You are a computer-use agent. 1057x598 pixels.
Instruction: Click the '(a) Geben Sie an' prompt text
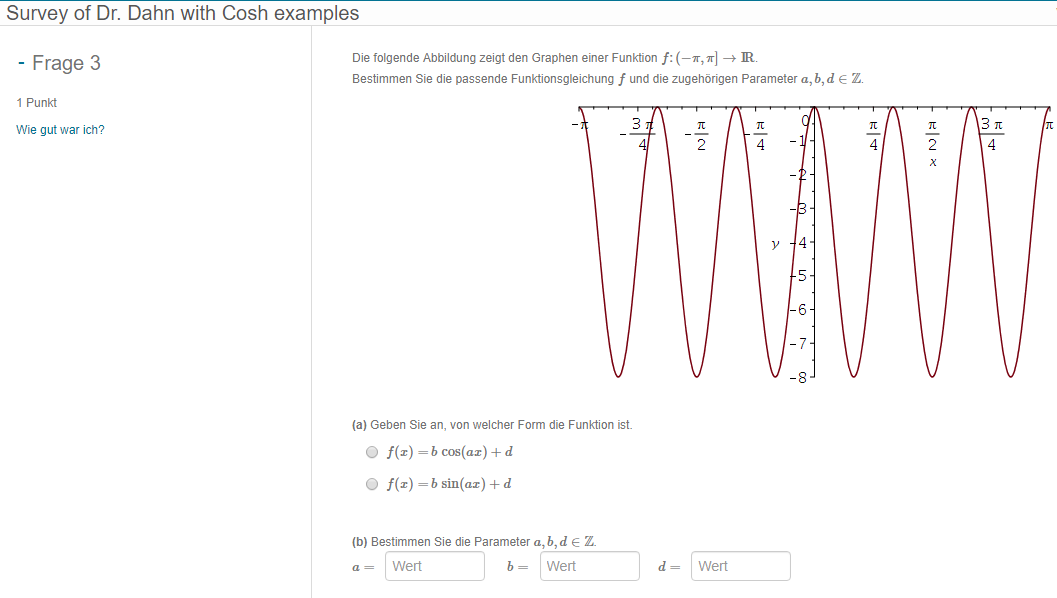click(492, 425)
